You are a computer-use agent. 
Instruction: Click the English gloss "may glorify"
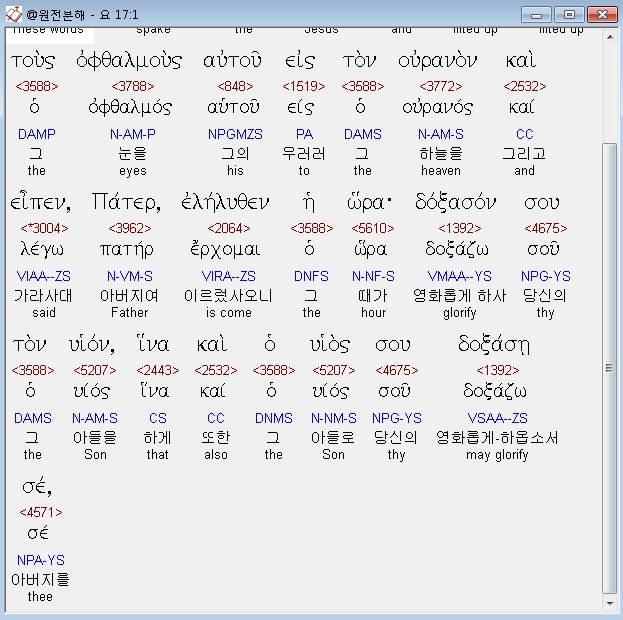pos(497,455)
